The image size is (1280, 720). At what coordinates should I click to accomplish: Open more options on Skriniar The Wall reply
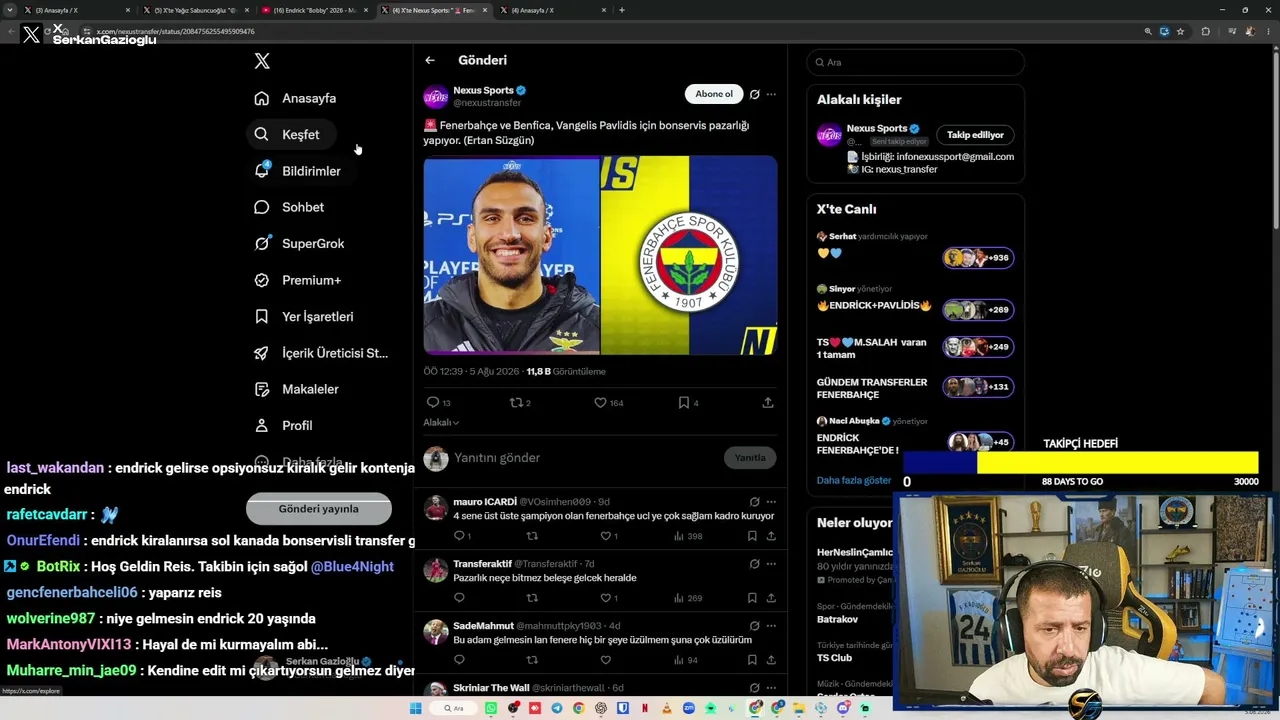(x=771, y=688)
